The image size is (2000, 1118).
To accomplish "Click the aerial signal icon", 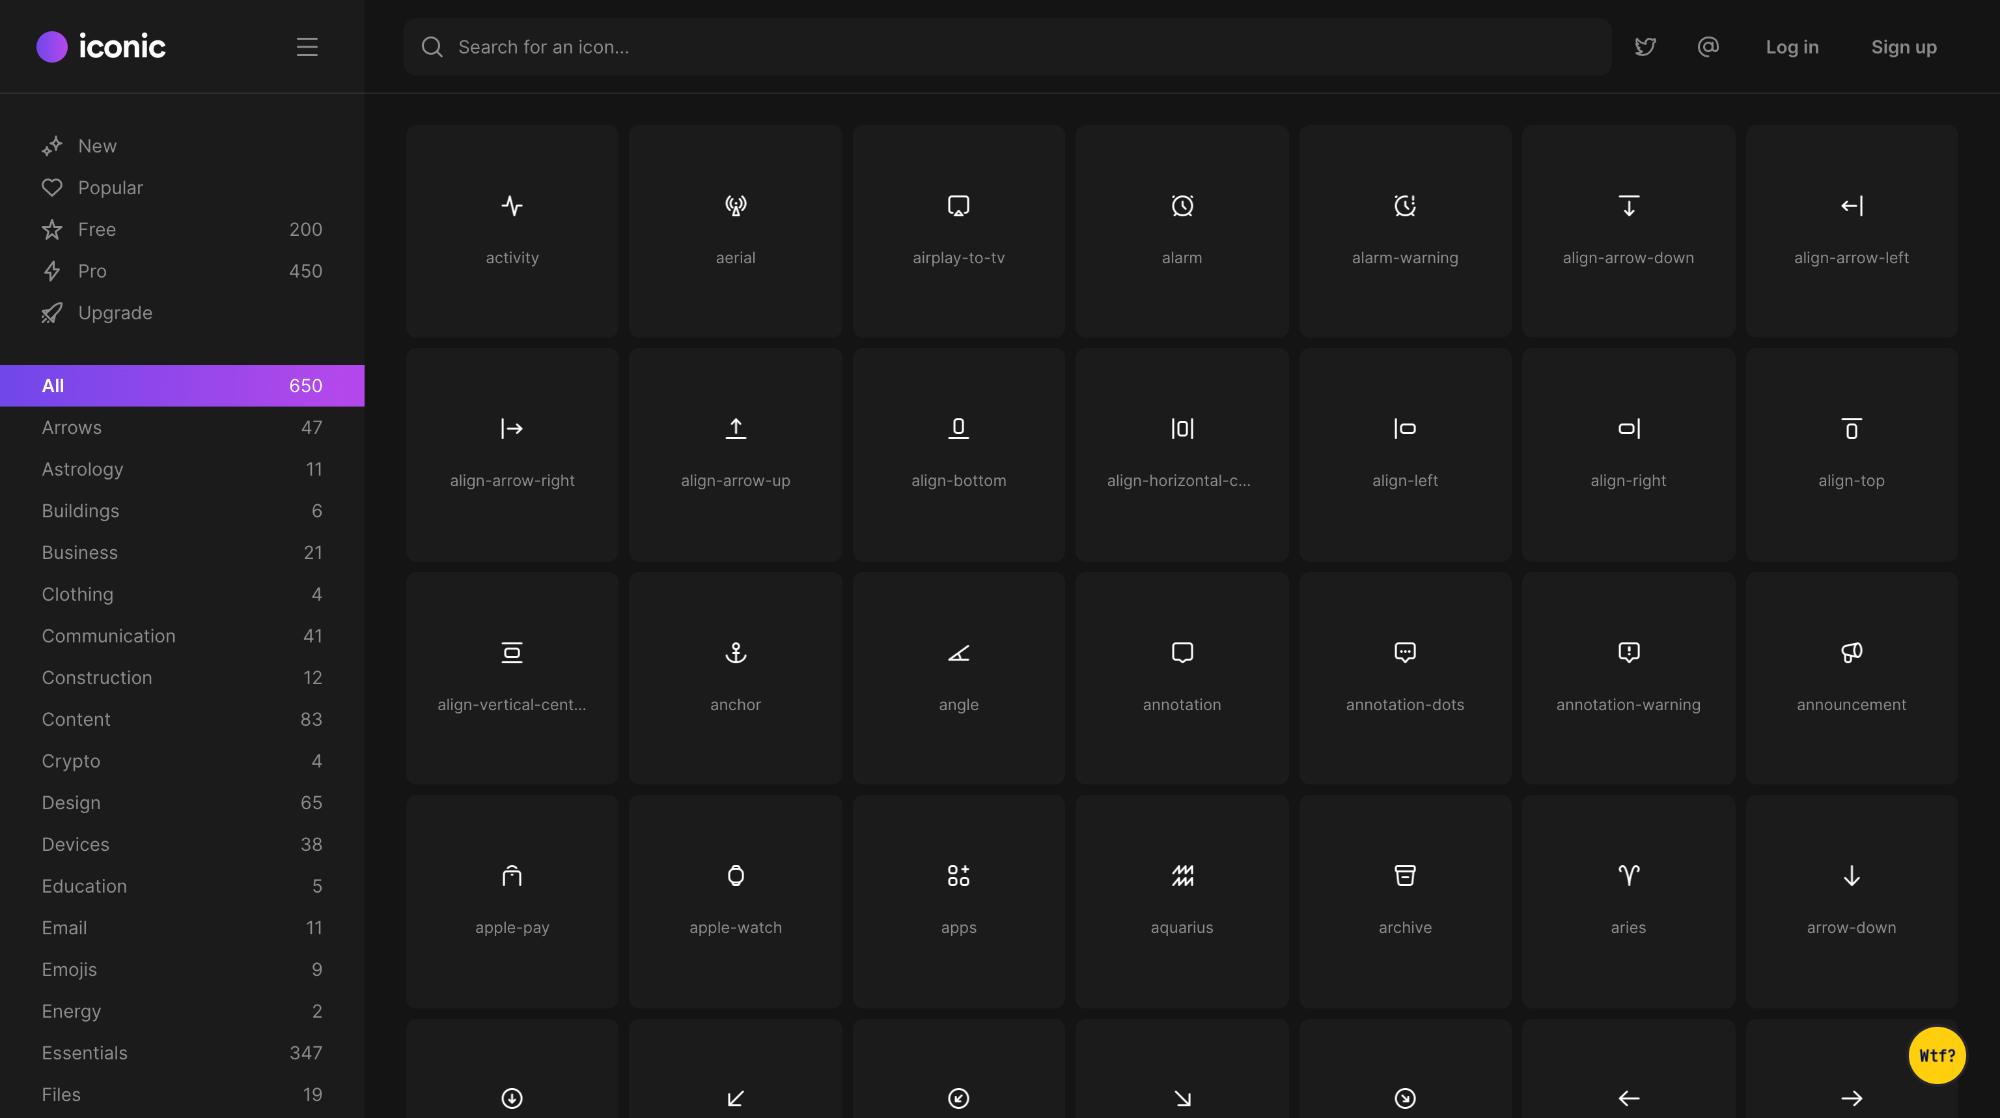I will [x=735, y=206].
